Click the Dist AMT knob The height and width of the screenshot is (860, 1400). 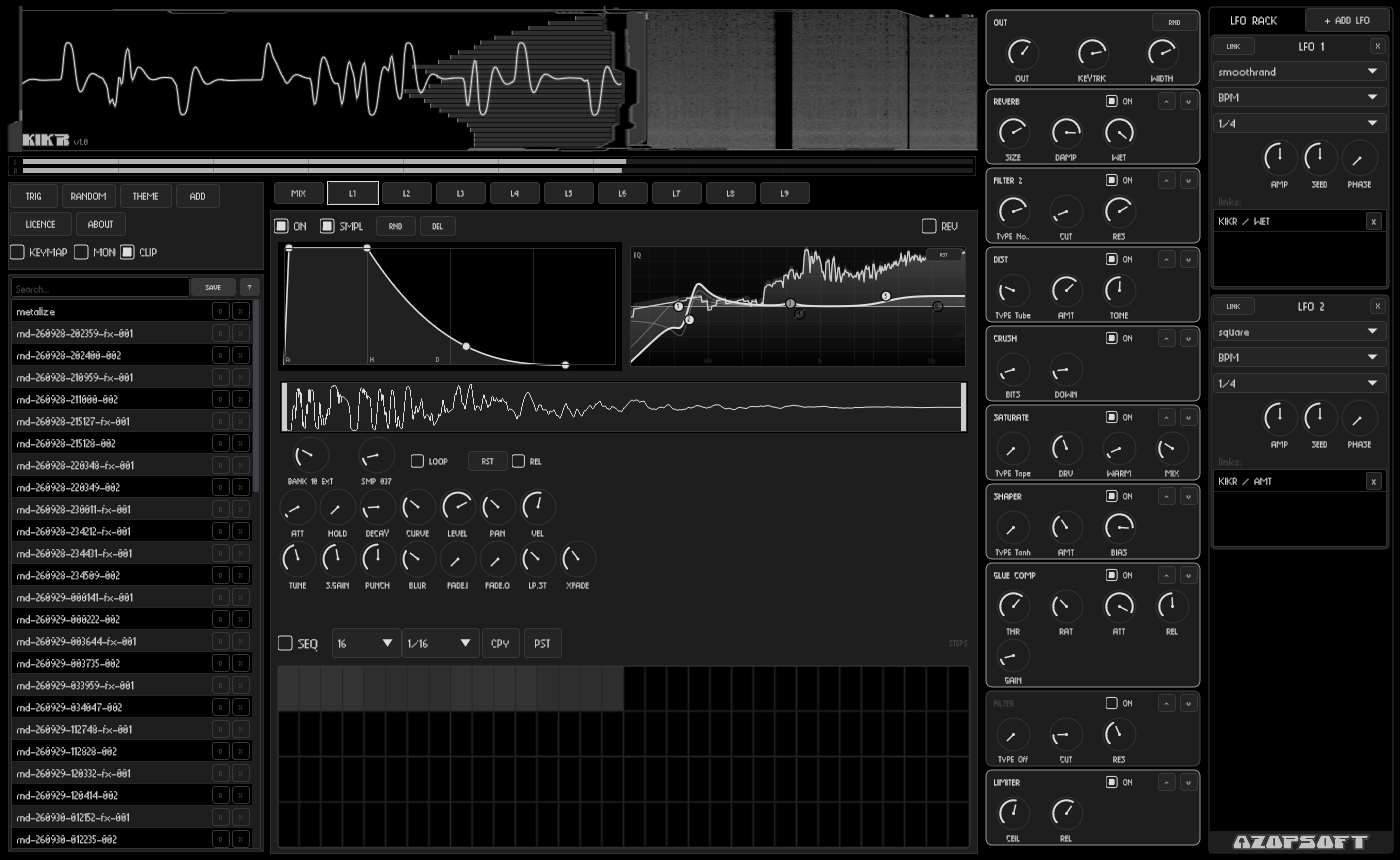[1066, 290]
